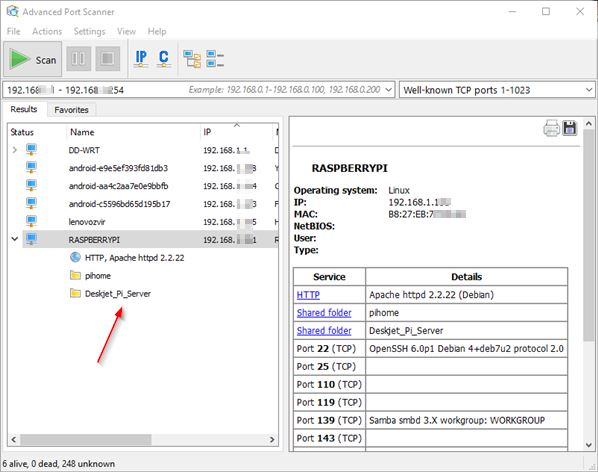The image size is (598, 472).
Task: Click up arrow of details vertical scrollbar
Action: click(588, 124)
